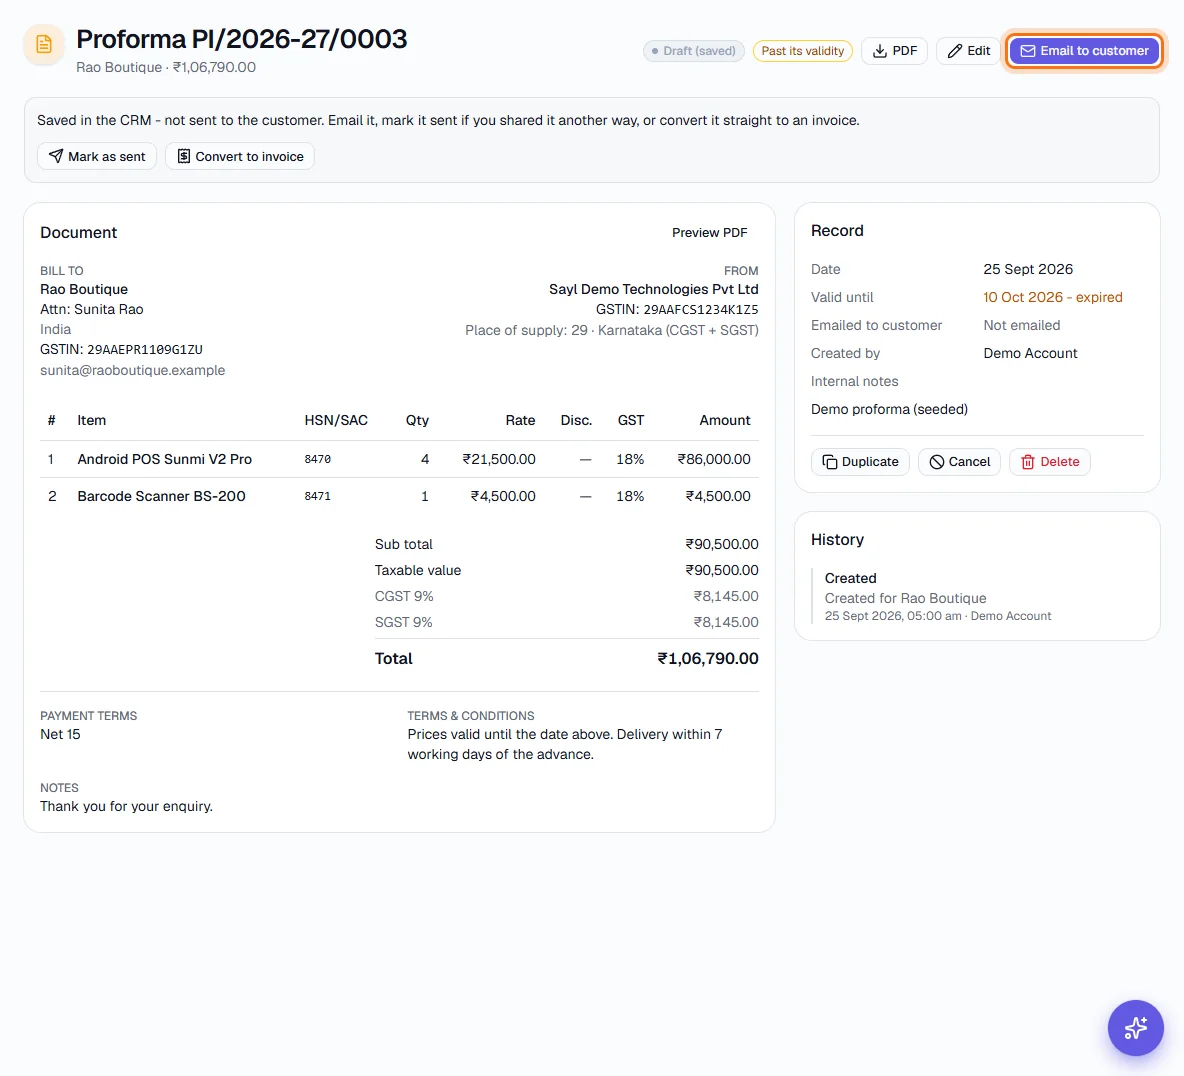The width and height of the screenshot is (1184, 1076).
Task: Click the customer GSTIN 29AAEPR1109G1ZU
Action: tap(145, 350)
